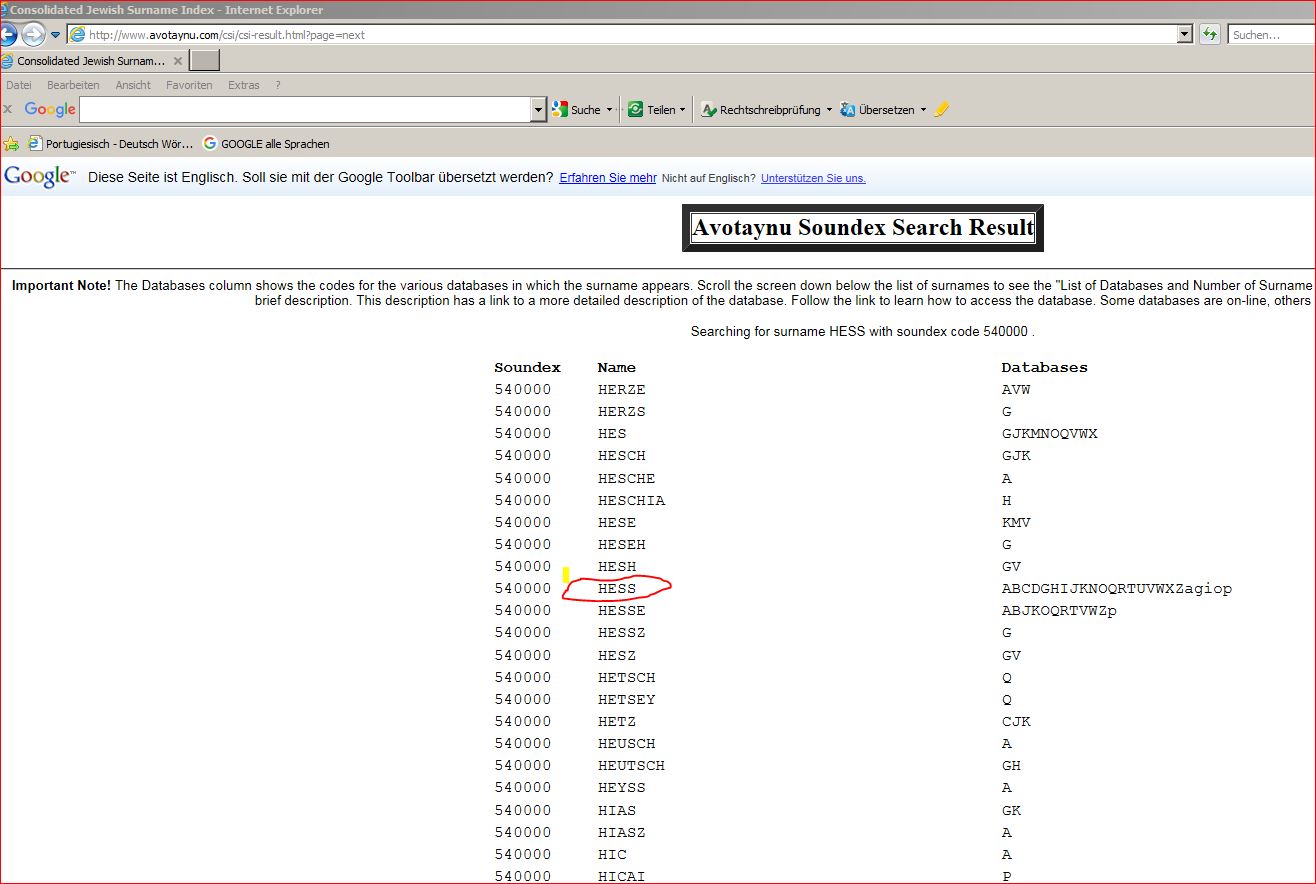Screen dimensions: 1316x884
Task: Click the Übersetzen translate button
Action: pos(877,110)
